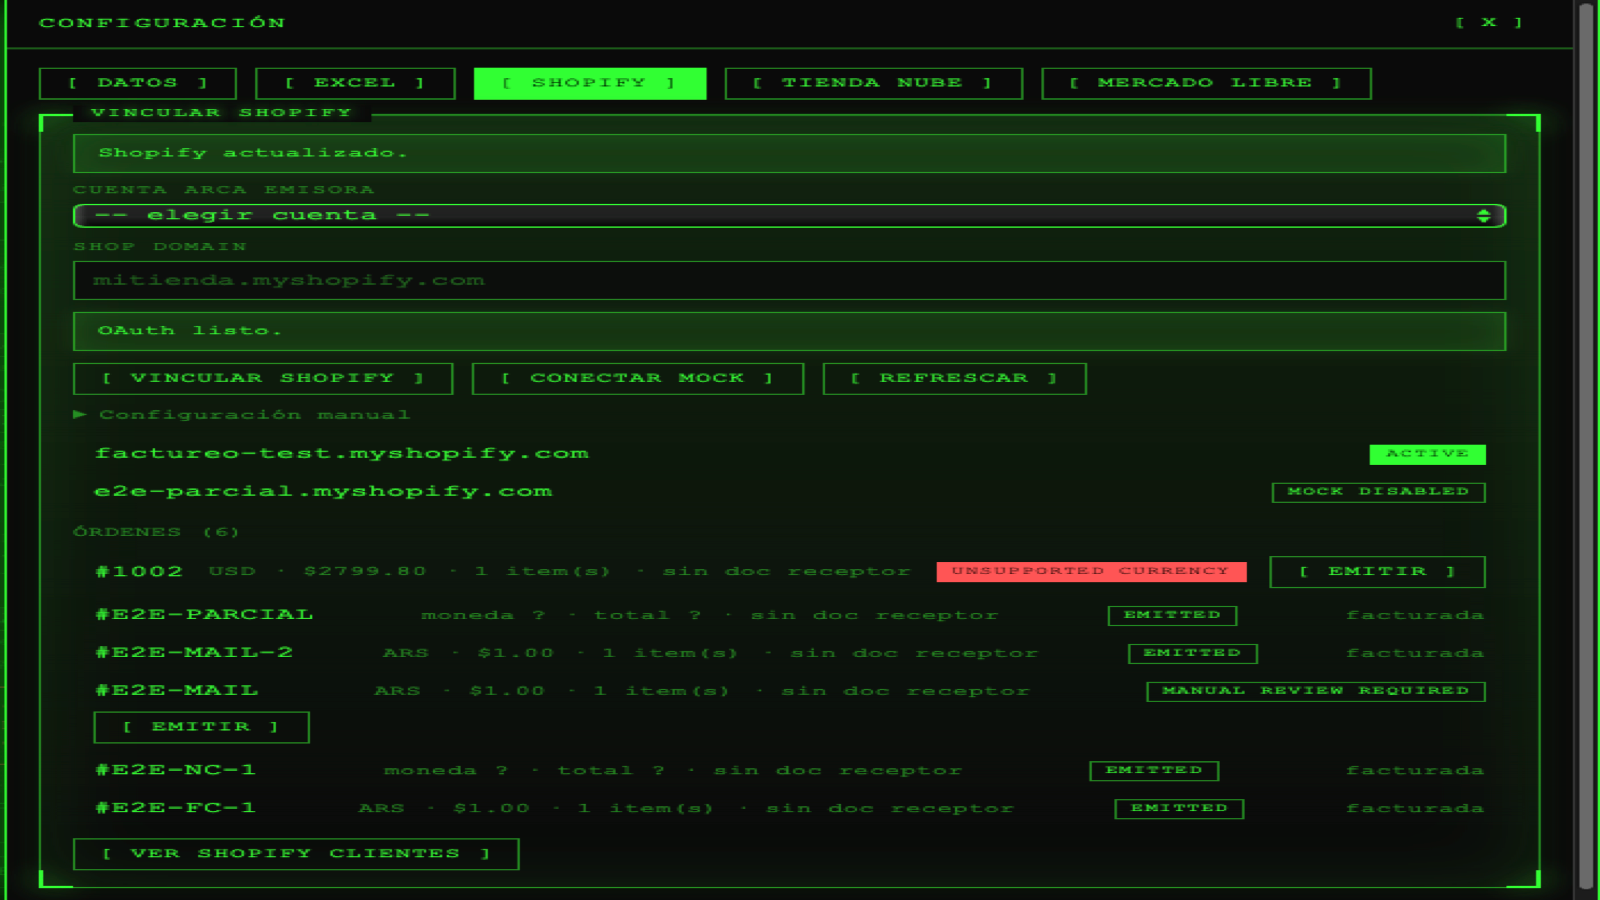The width and height of the screenshot is (1600, 900).
Task: Click 'facturada' on #E2E-PARCIAL row
Action: (1415, 615)
